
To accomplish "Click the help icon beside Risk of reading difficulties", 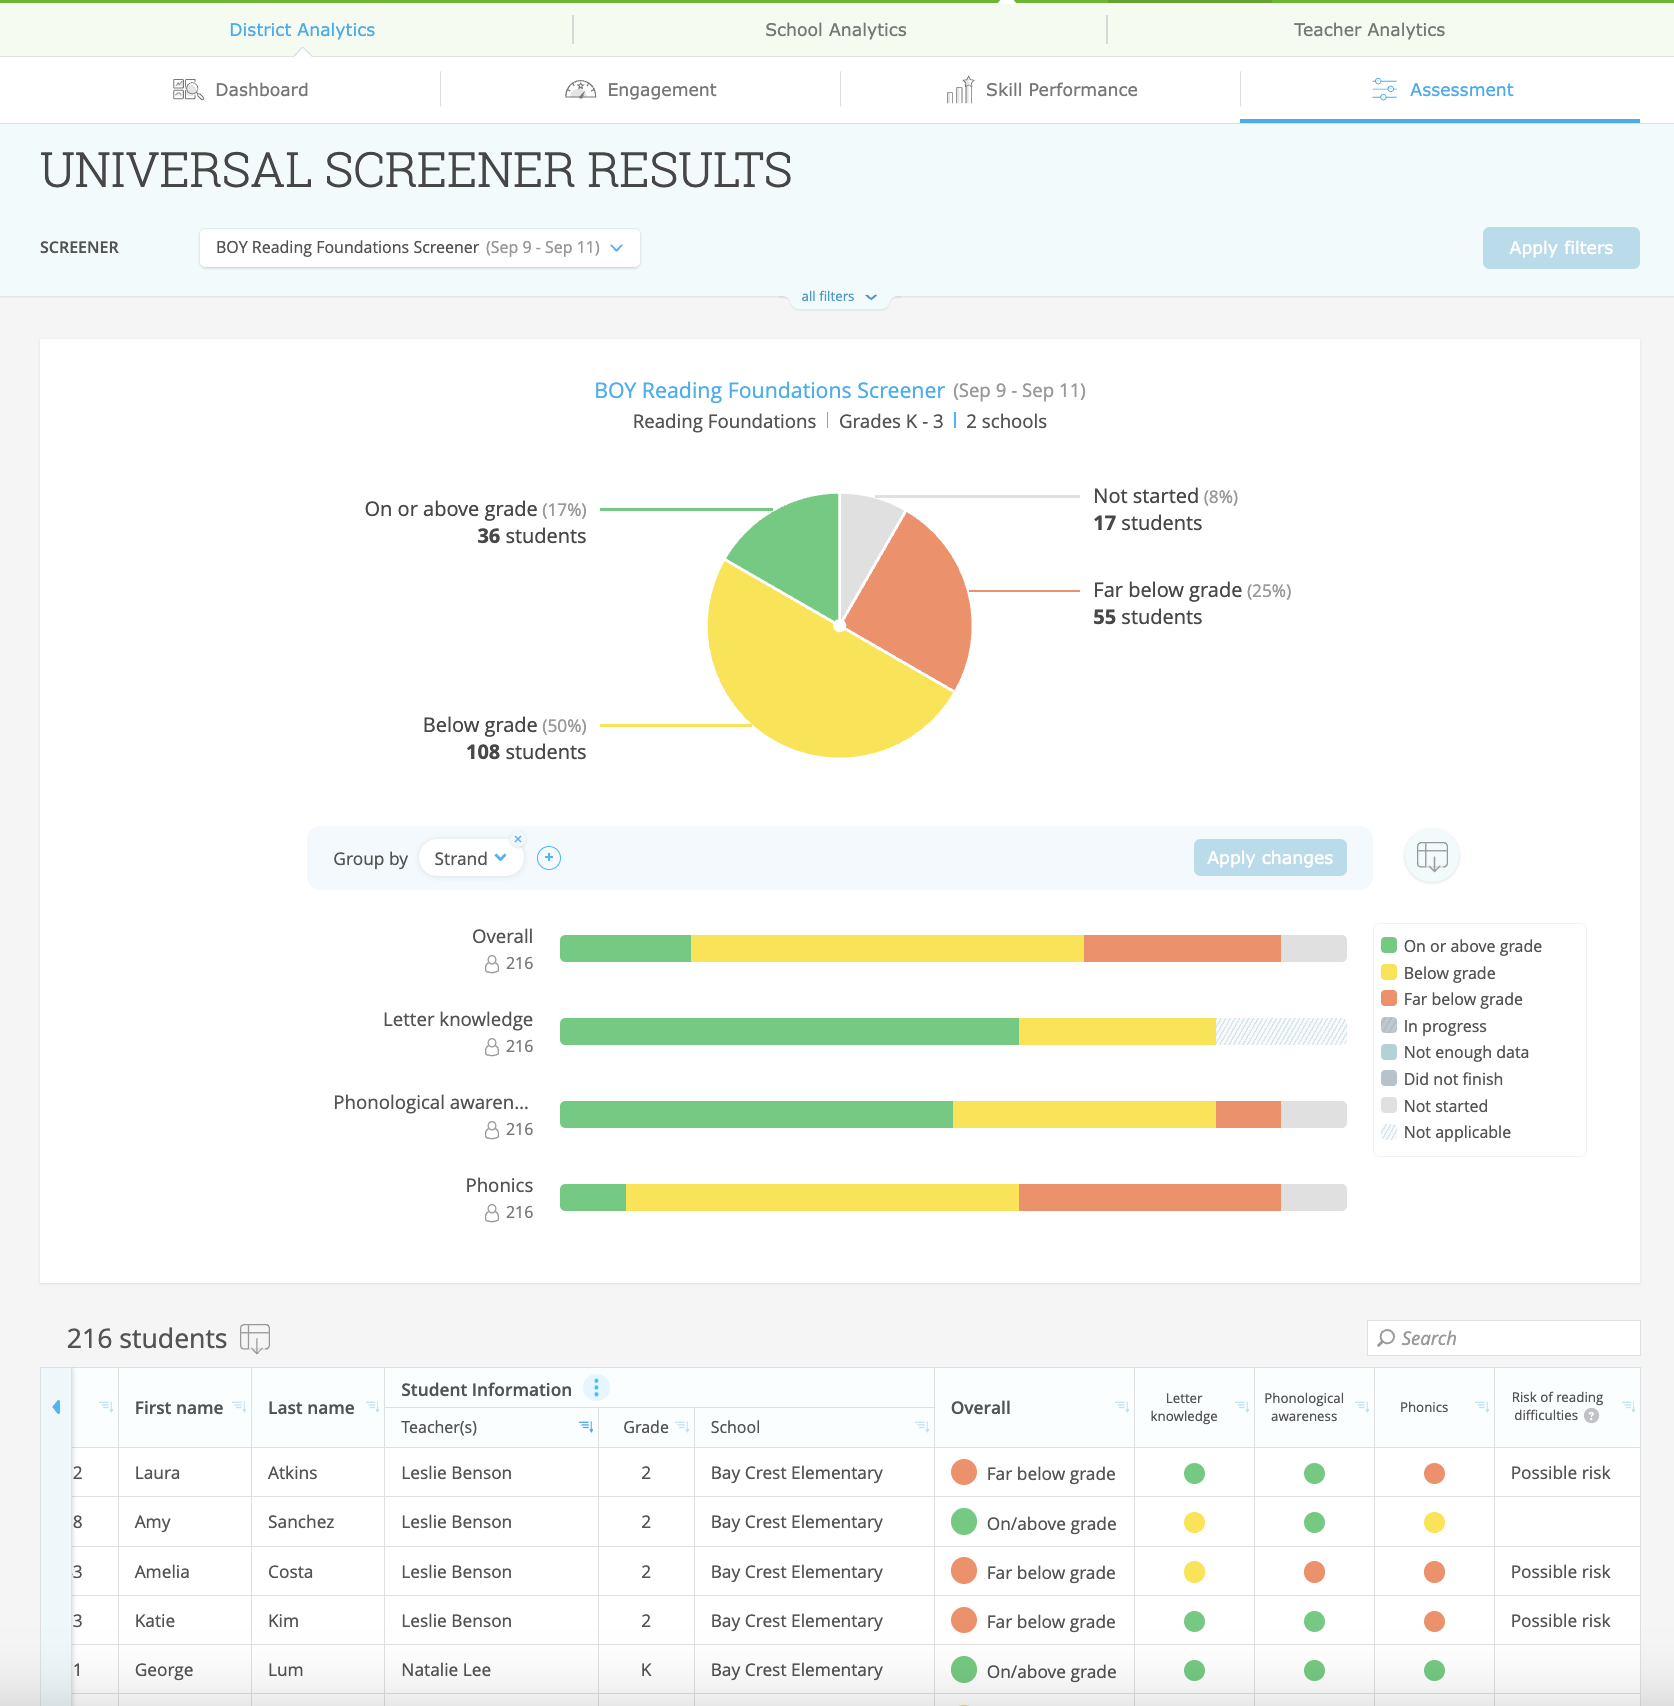I will 1592,1416.
